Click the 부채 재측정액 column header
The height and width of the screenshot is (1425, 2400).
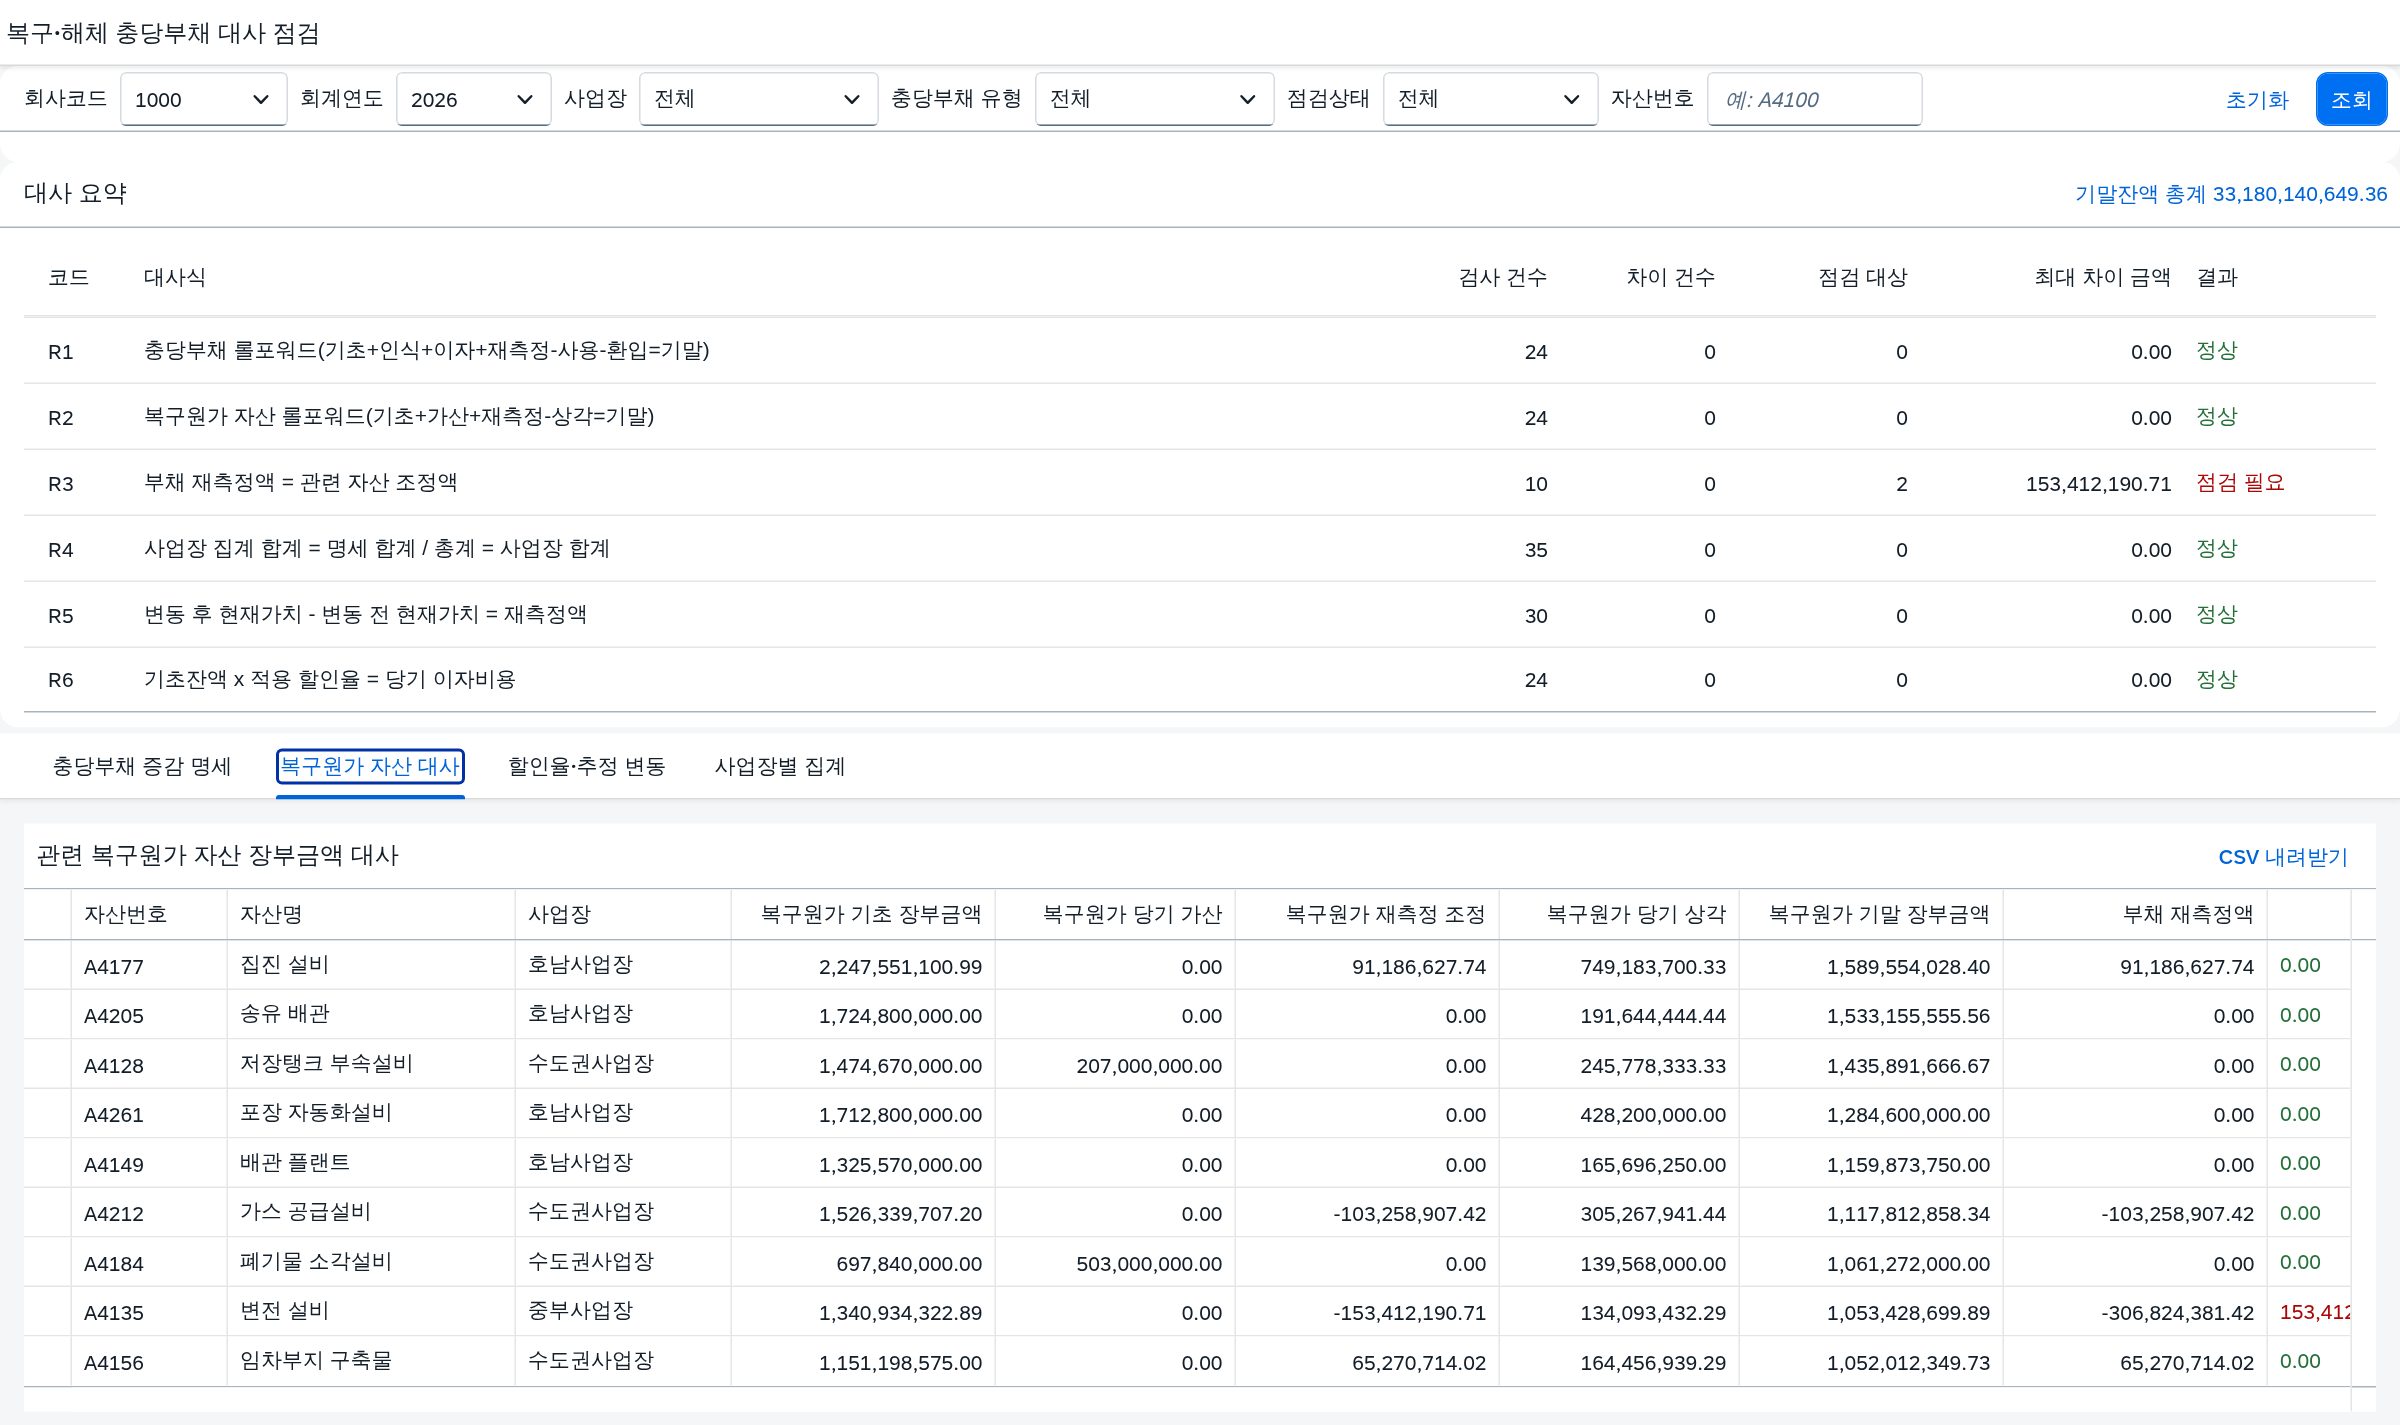pos(2188,915)
